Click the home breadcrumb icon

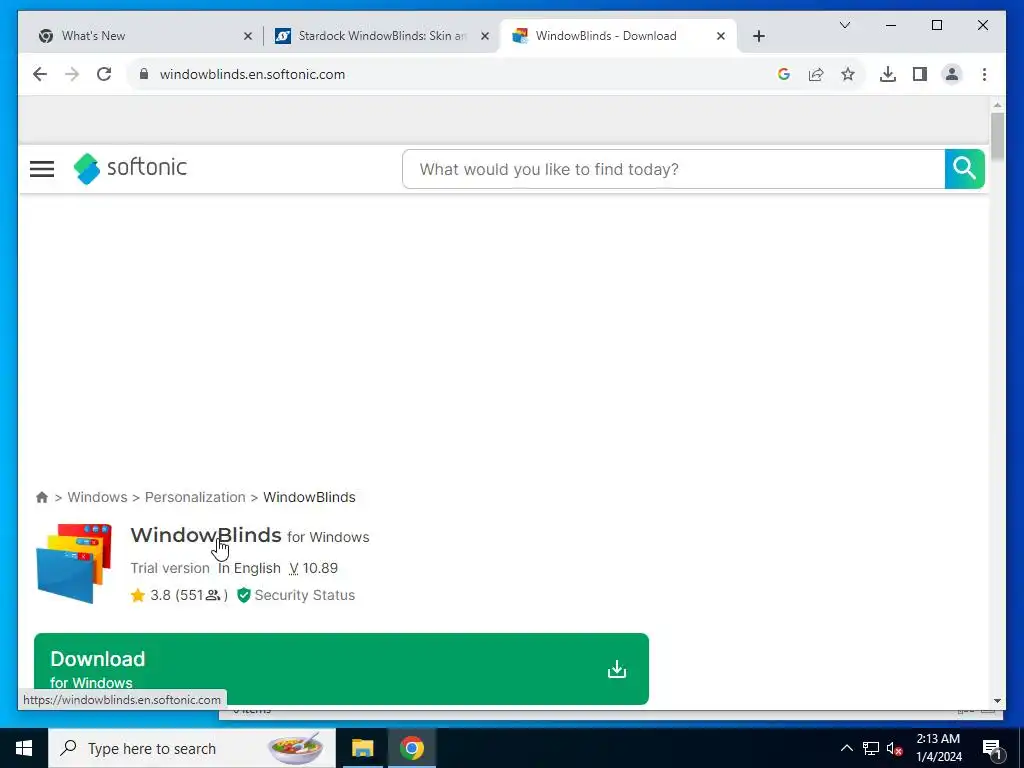pos(42,498)
